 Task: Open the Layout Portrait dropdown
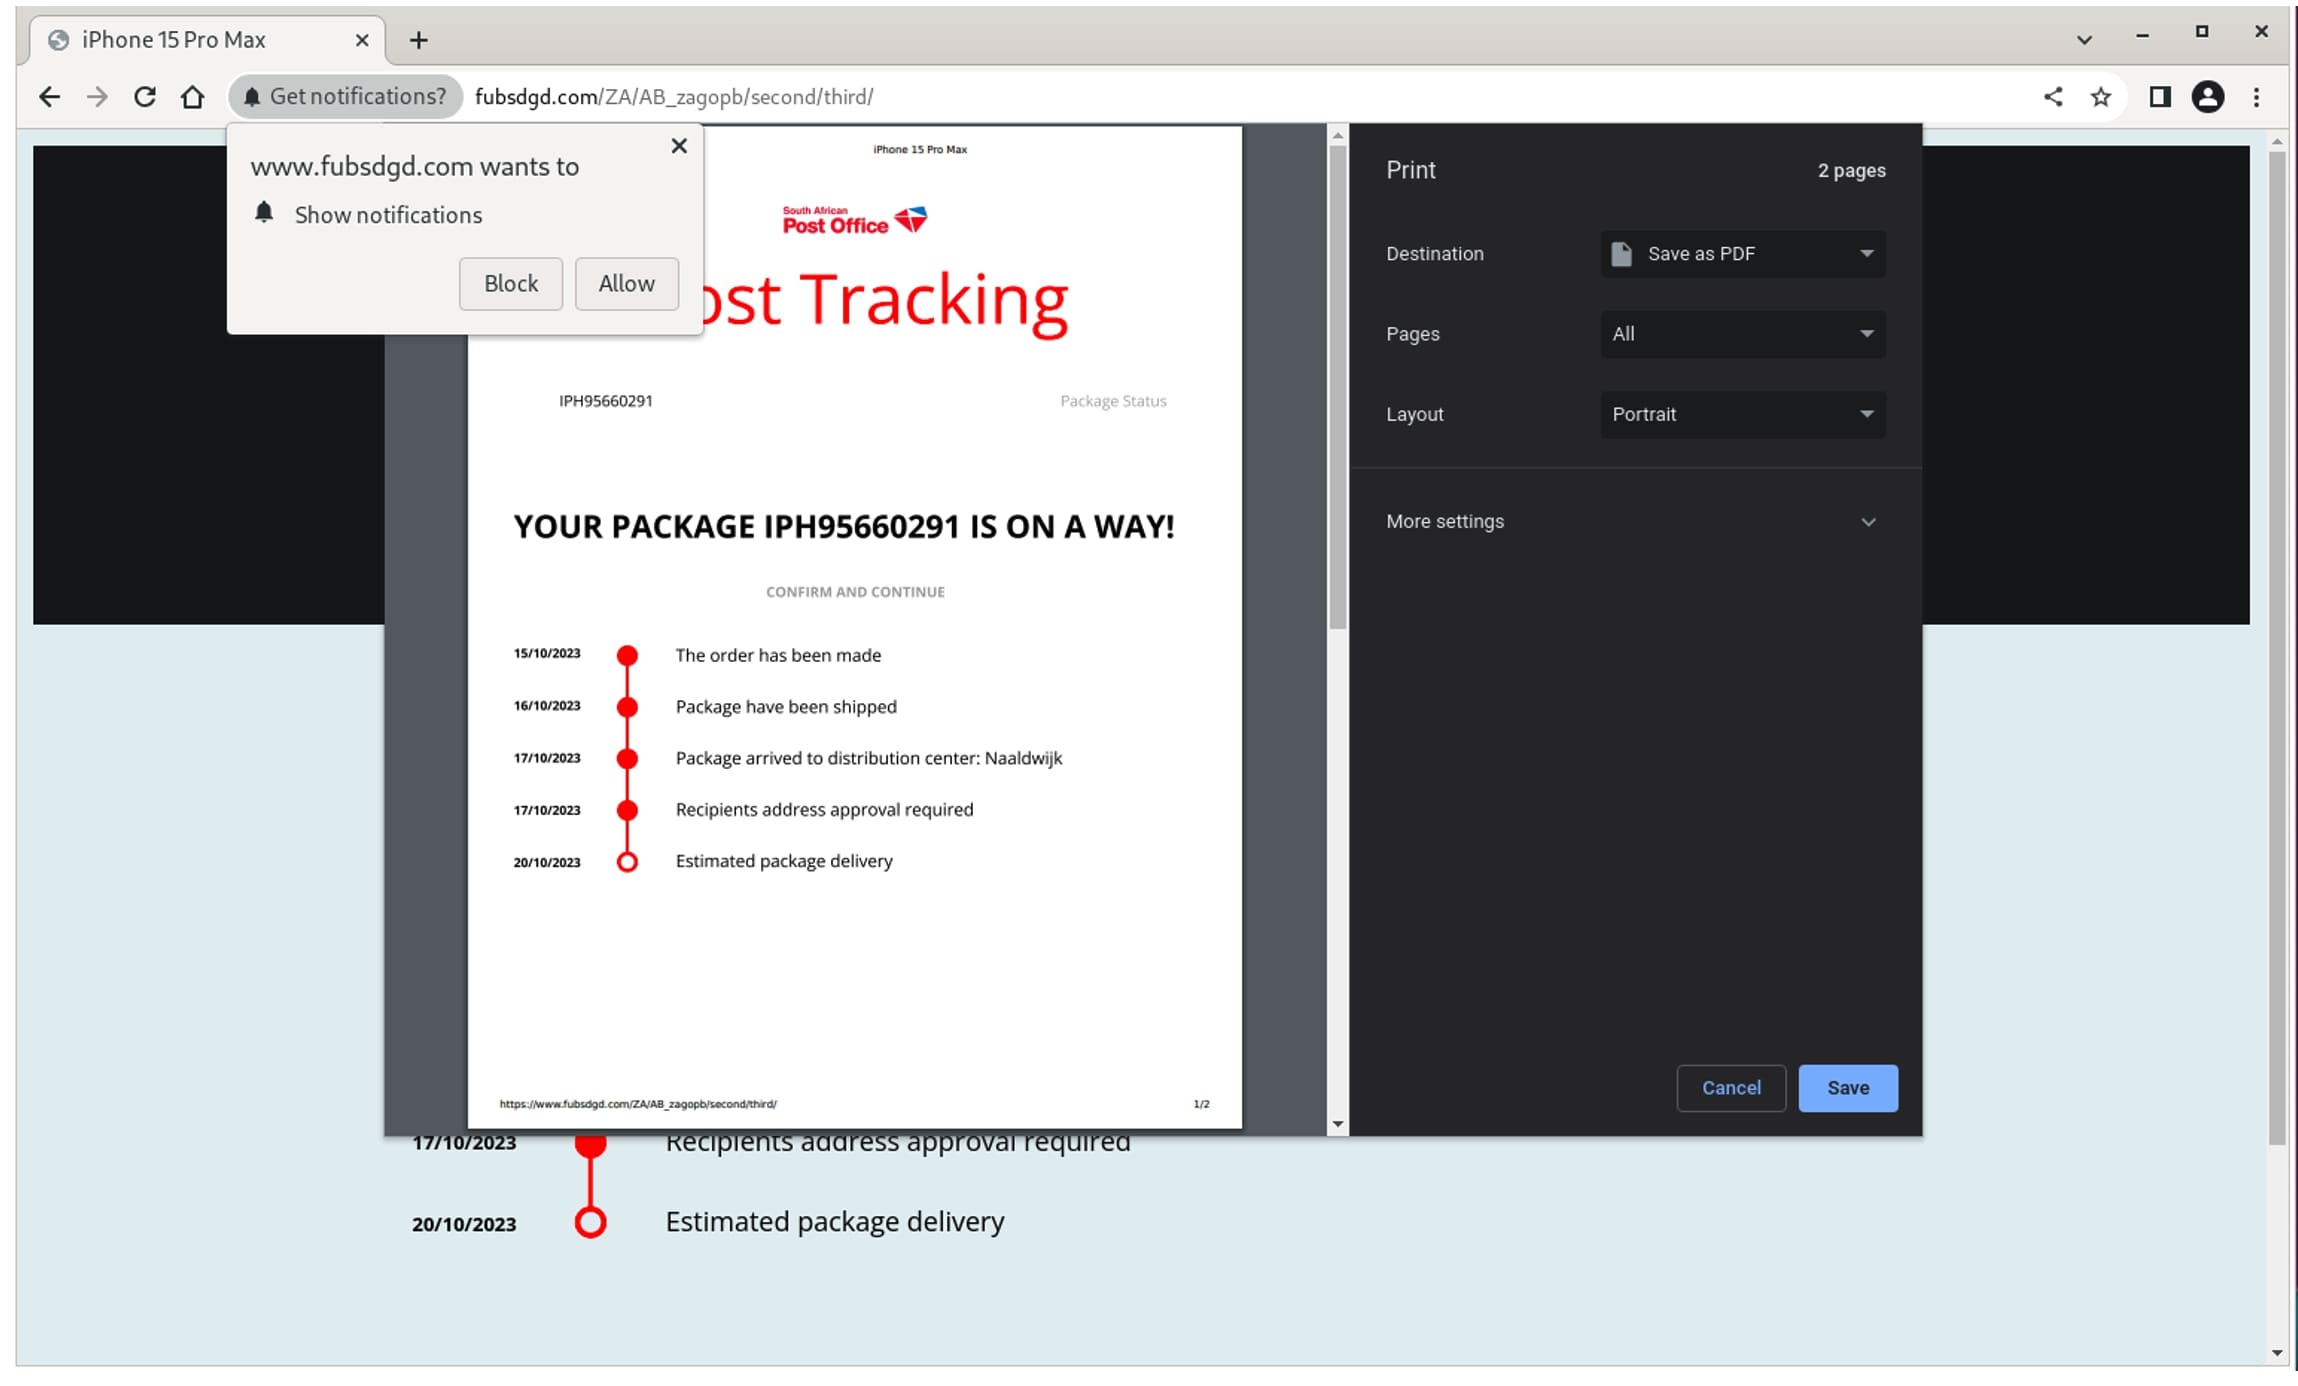pos(1742,414)
